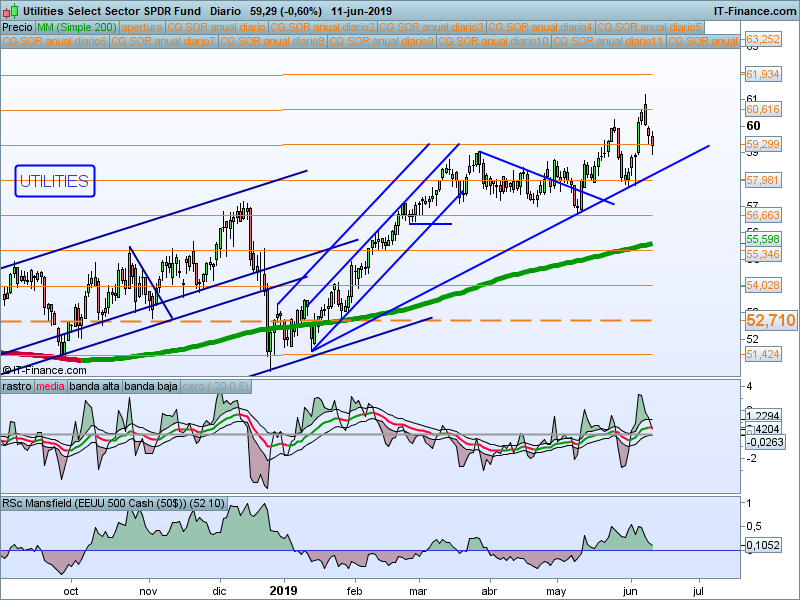This screenshot has width=800, height=600.
Task: Select the red media indicator label
Action: (51, 386)
